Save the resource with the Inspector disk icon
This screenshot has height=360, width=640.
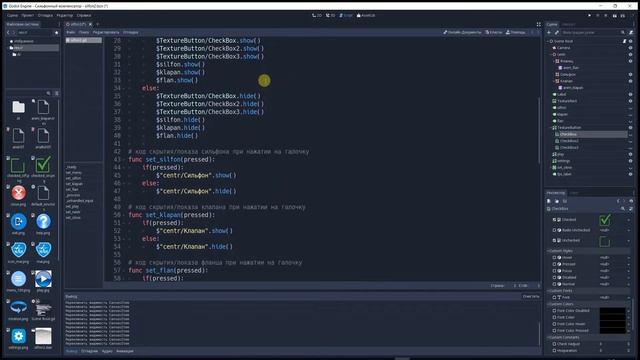click(x=564, y=201)
